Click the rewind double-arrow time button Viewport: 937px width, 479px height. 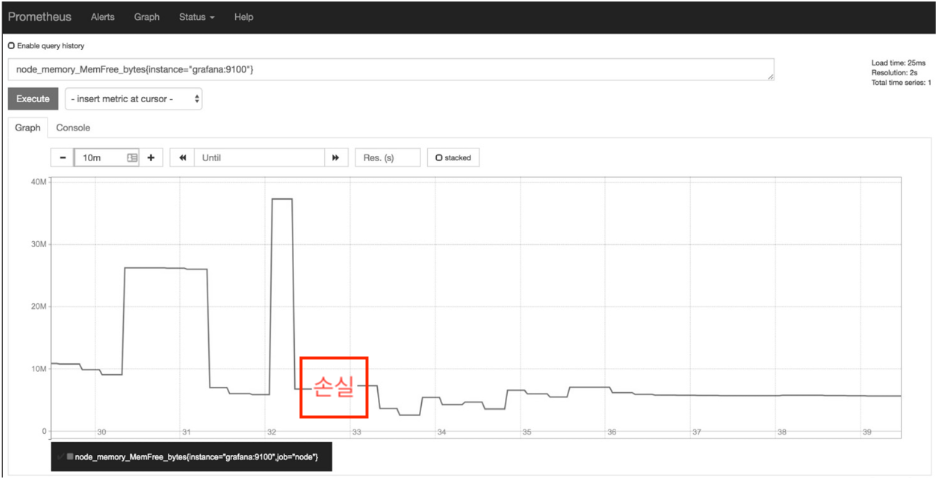[x=182, y=158]
